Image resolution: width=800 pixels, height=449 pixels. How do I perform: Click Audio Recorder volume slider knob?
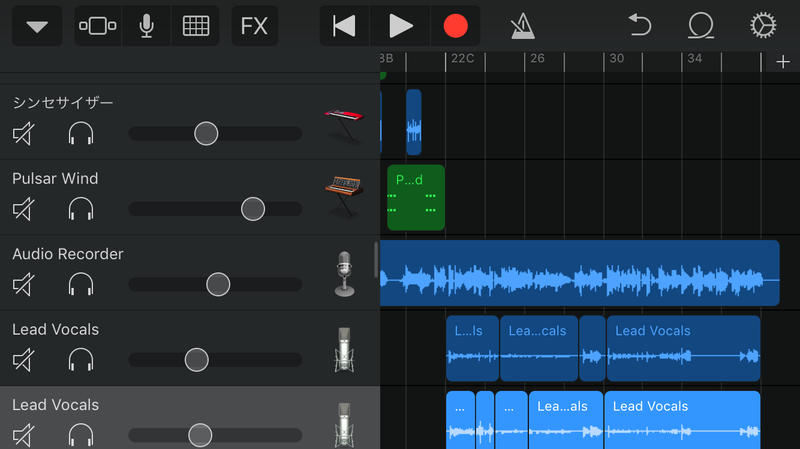point(218,285)
